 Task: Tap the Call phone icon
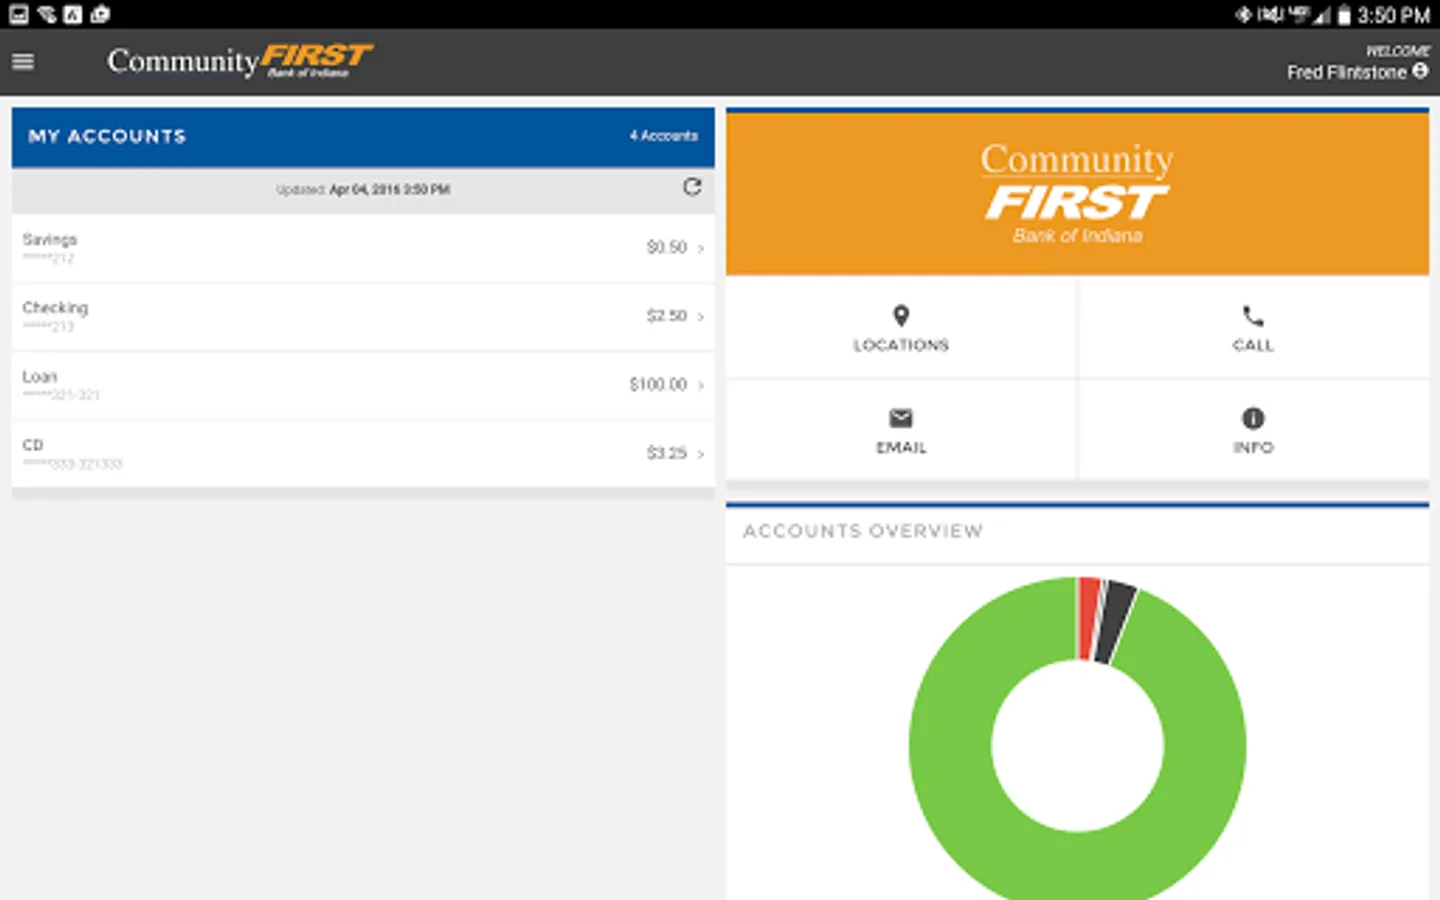(x=1253, y=316)
